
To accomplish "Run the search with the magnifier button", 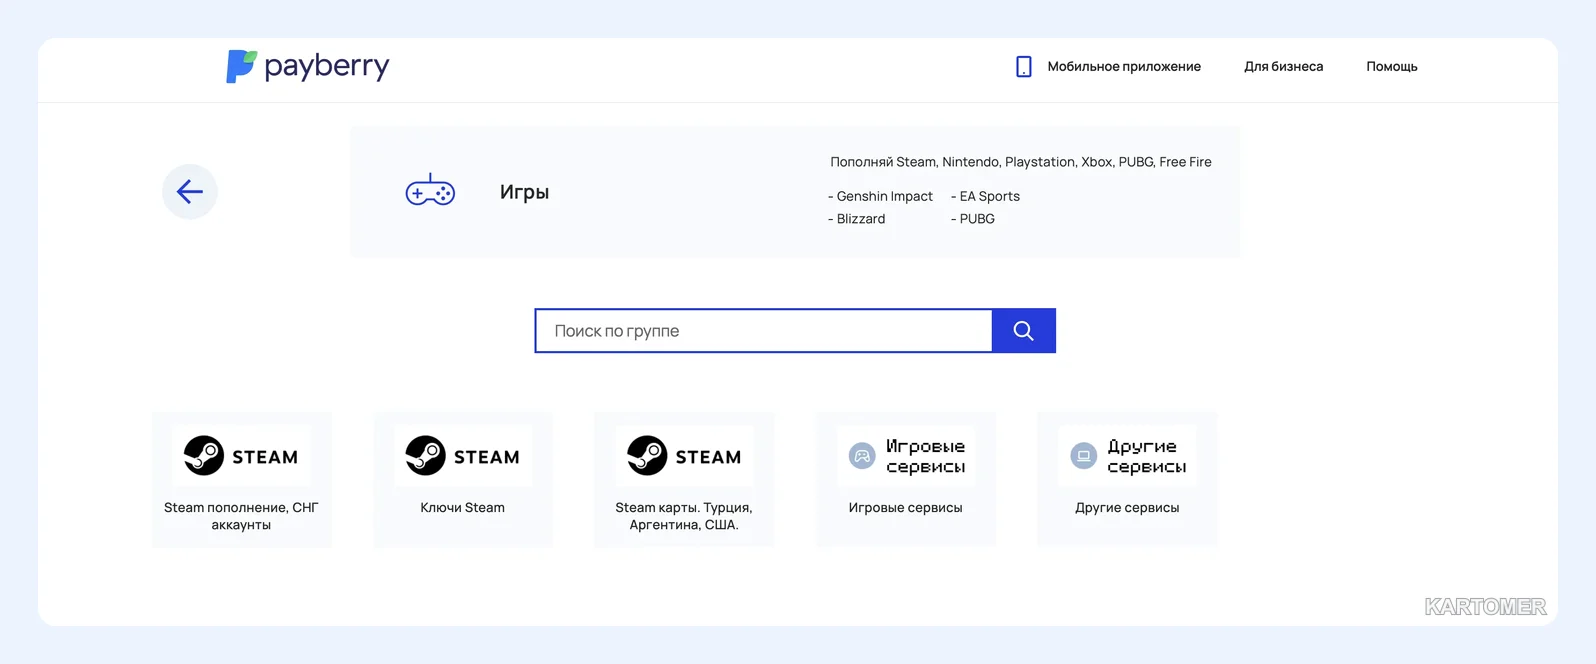I will (1023, 331).
